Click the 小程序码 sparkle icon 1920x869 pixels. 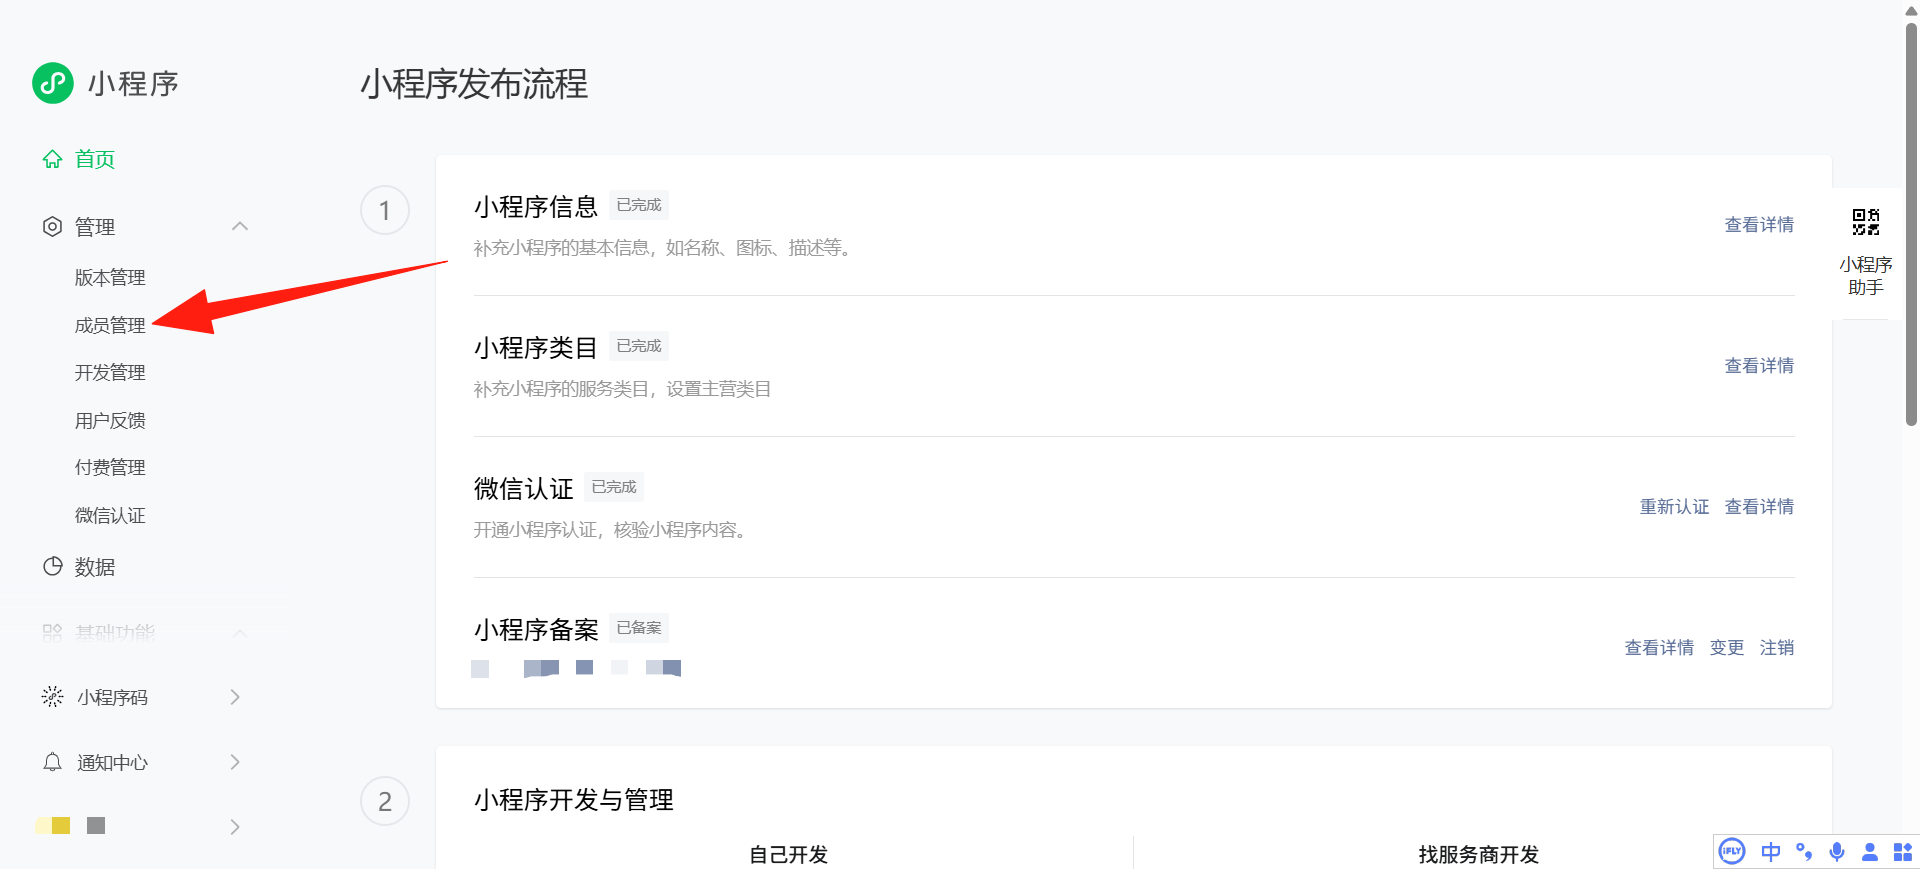click(x=52, y=697)
